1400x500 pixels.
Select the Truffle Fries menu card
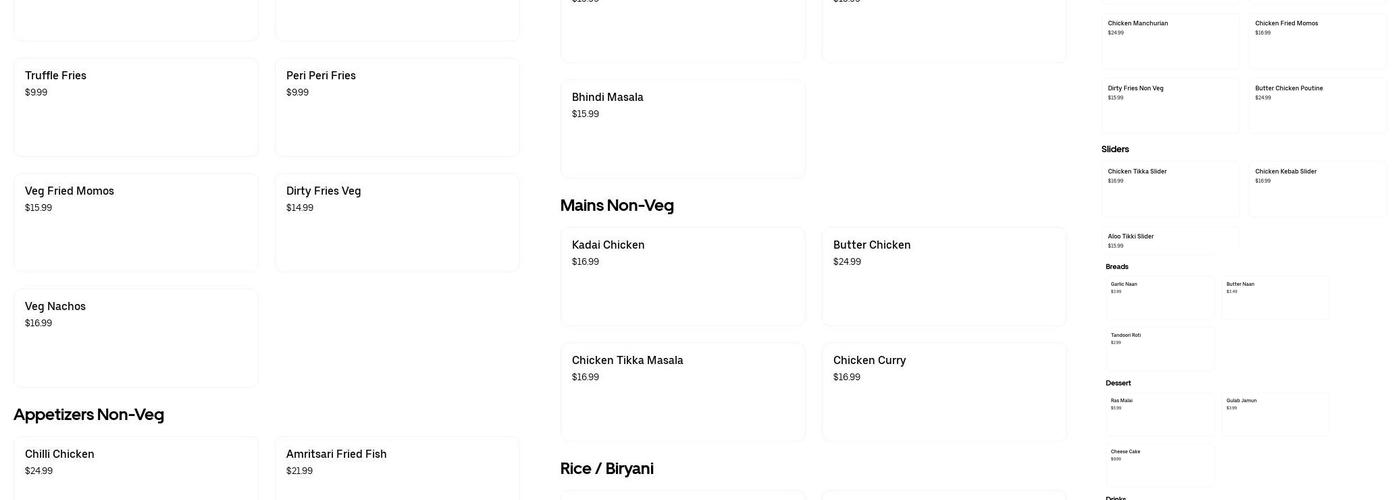click(136, 107)
